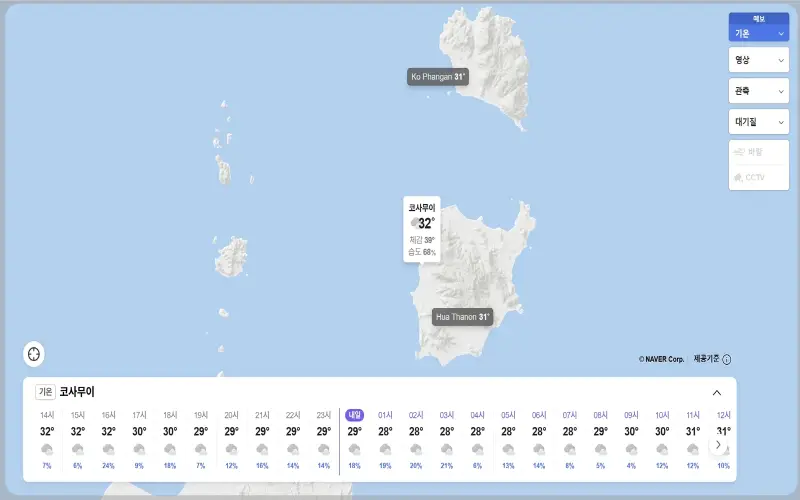Click the 20시 weather cloud icon
Screen dimensions: 800x500
(x=231, y=449)
